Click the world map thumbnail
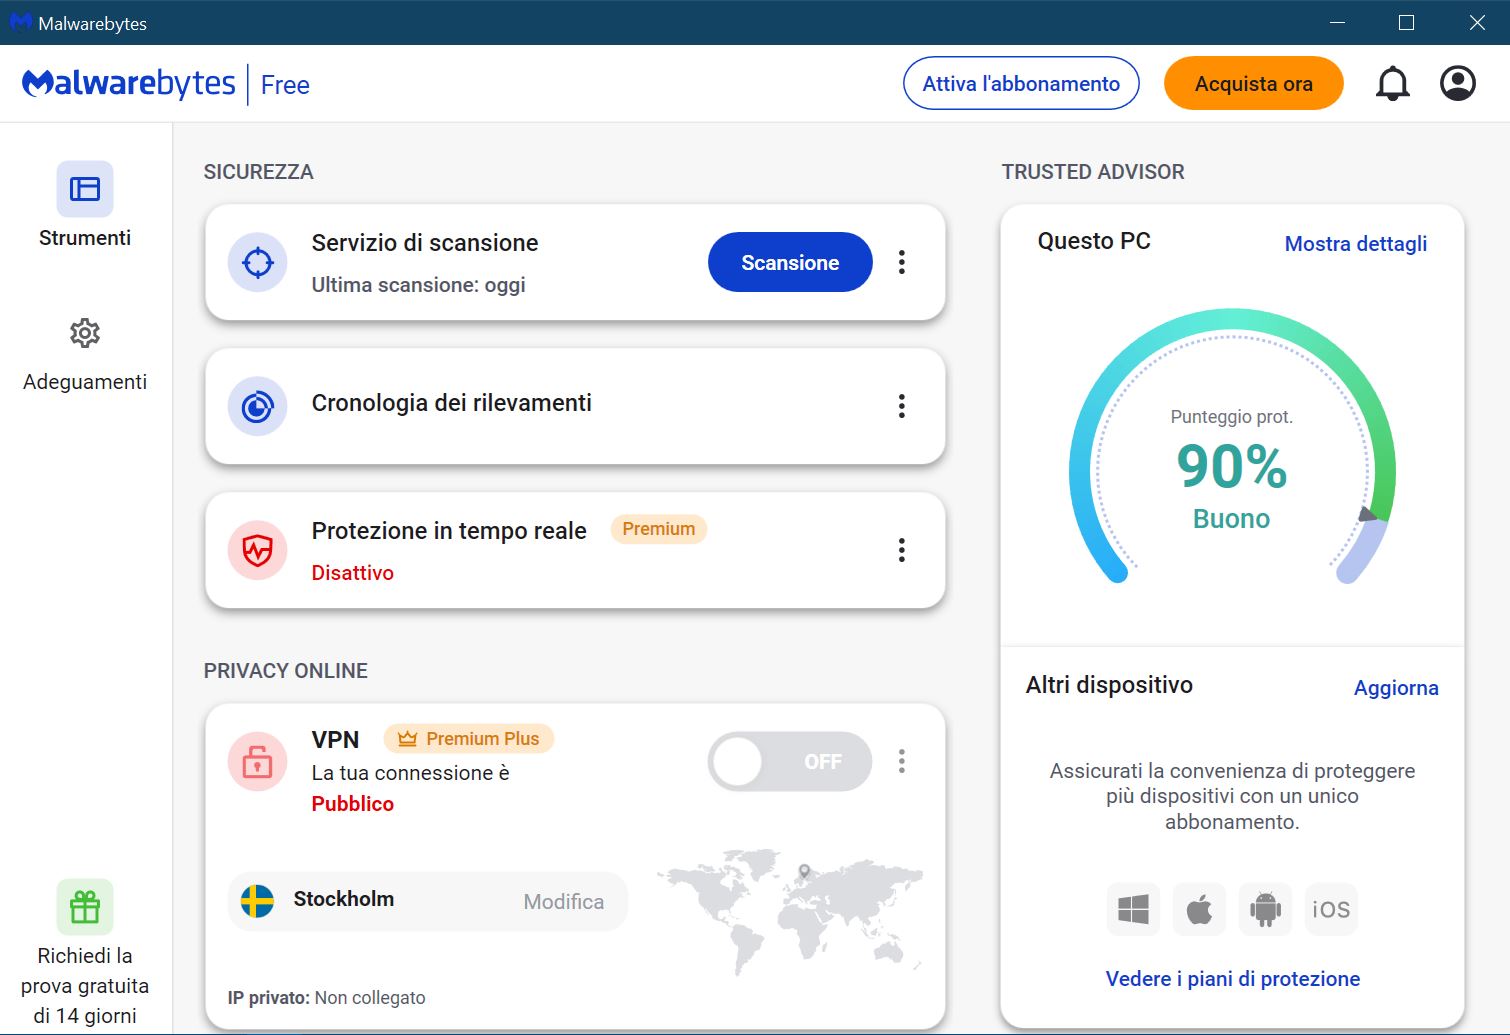This screenshot has height=1035, width=1510. (x=790, y=912)
